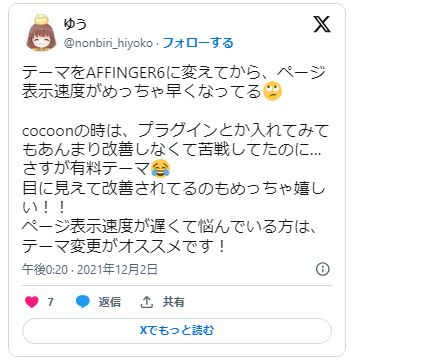Click the tweet line mentioning AFFINGER6
Viewport: 446px width, 363px height.
174,72
